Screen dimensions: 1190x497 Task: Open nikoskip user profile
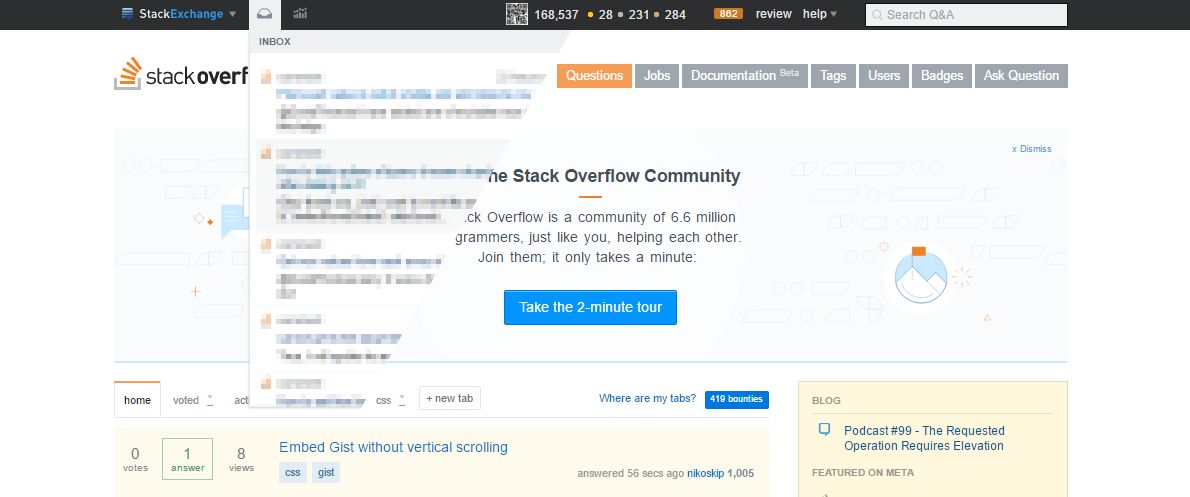(x=705, y=473)
